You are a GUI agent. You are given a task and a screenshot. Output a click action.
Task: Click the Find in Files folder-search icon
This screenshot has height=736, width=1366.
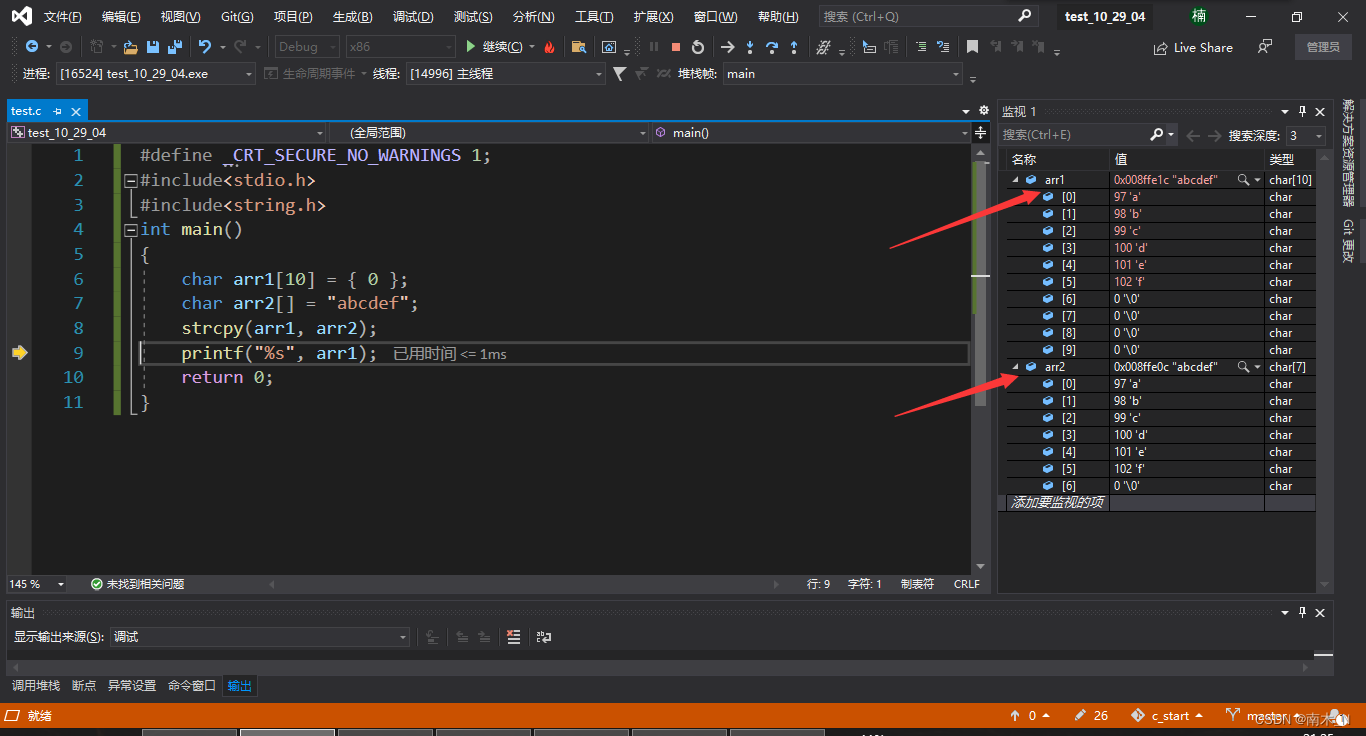click(x=578, y=47)
